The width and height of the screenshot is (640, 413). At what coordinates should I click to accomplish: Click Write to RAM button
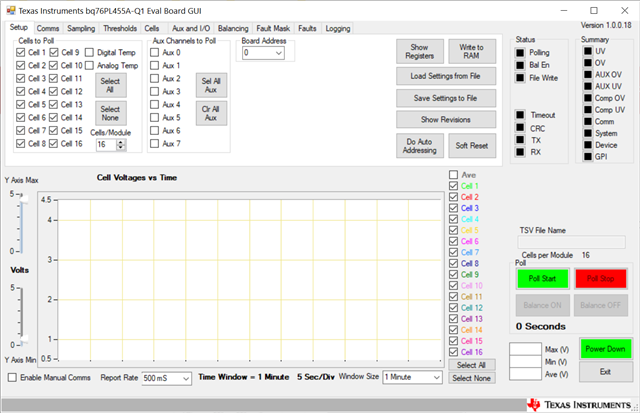click(x=472, y=51)
